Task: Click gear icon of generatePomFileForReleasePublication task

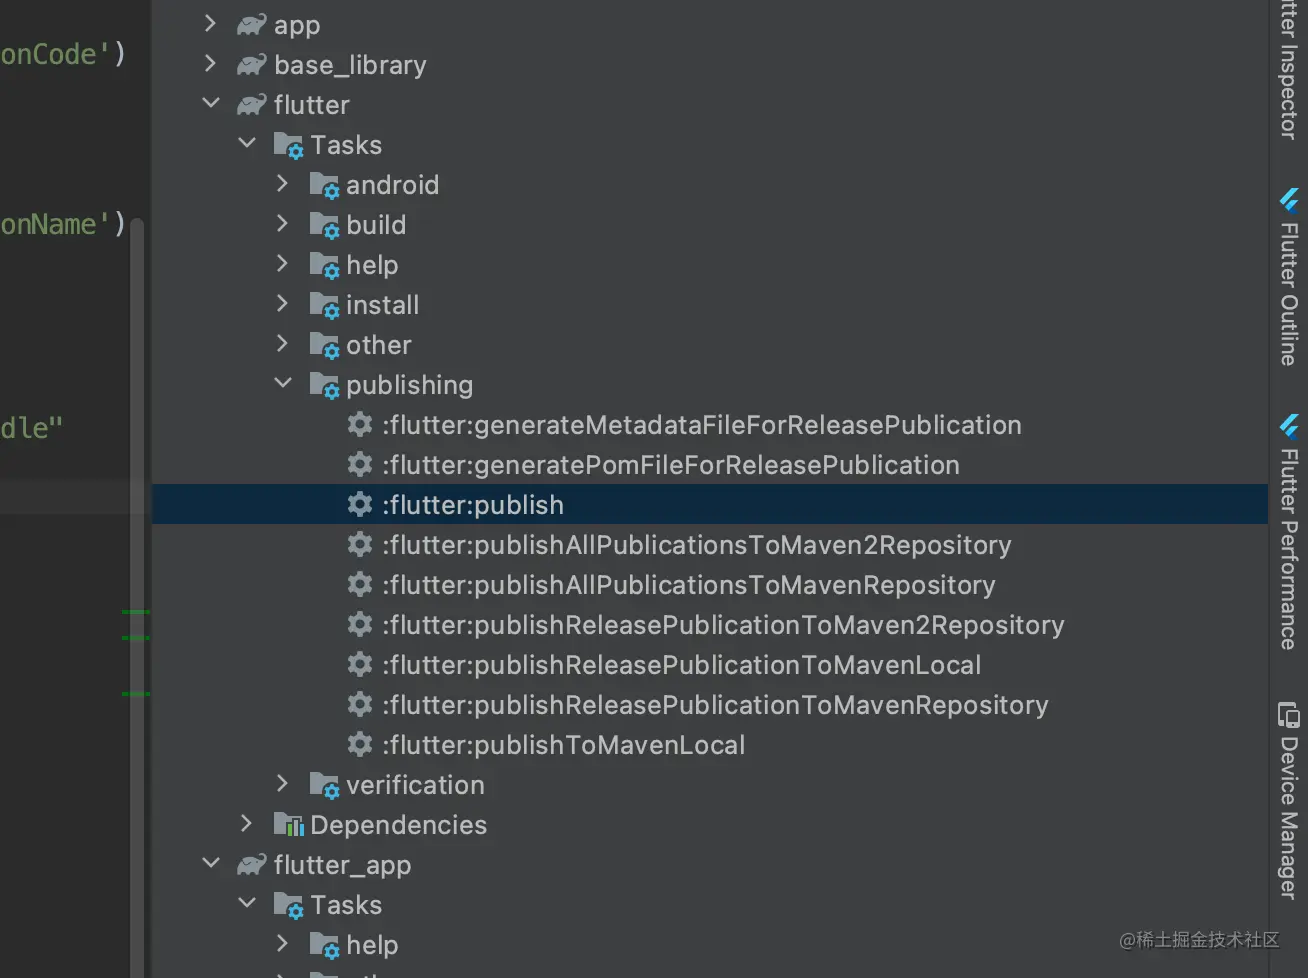Action: (x=360, y=464)
